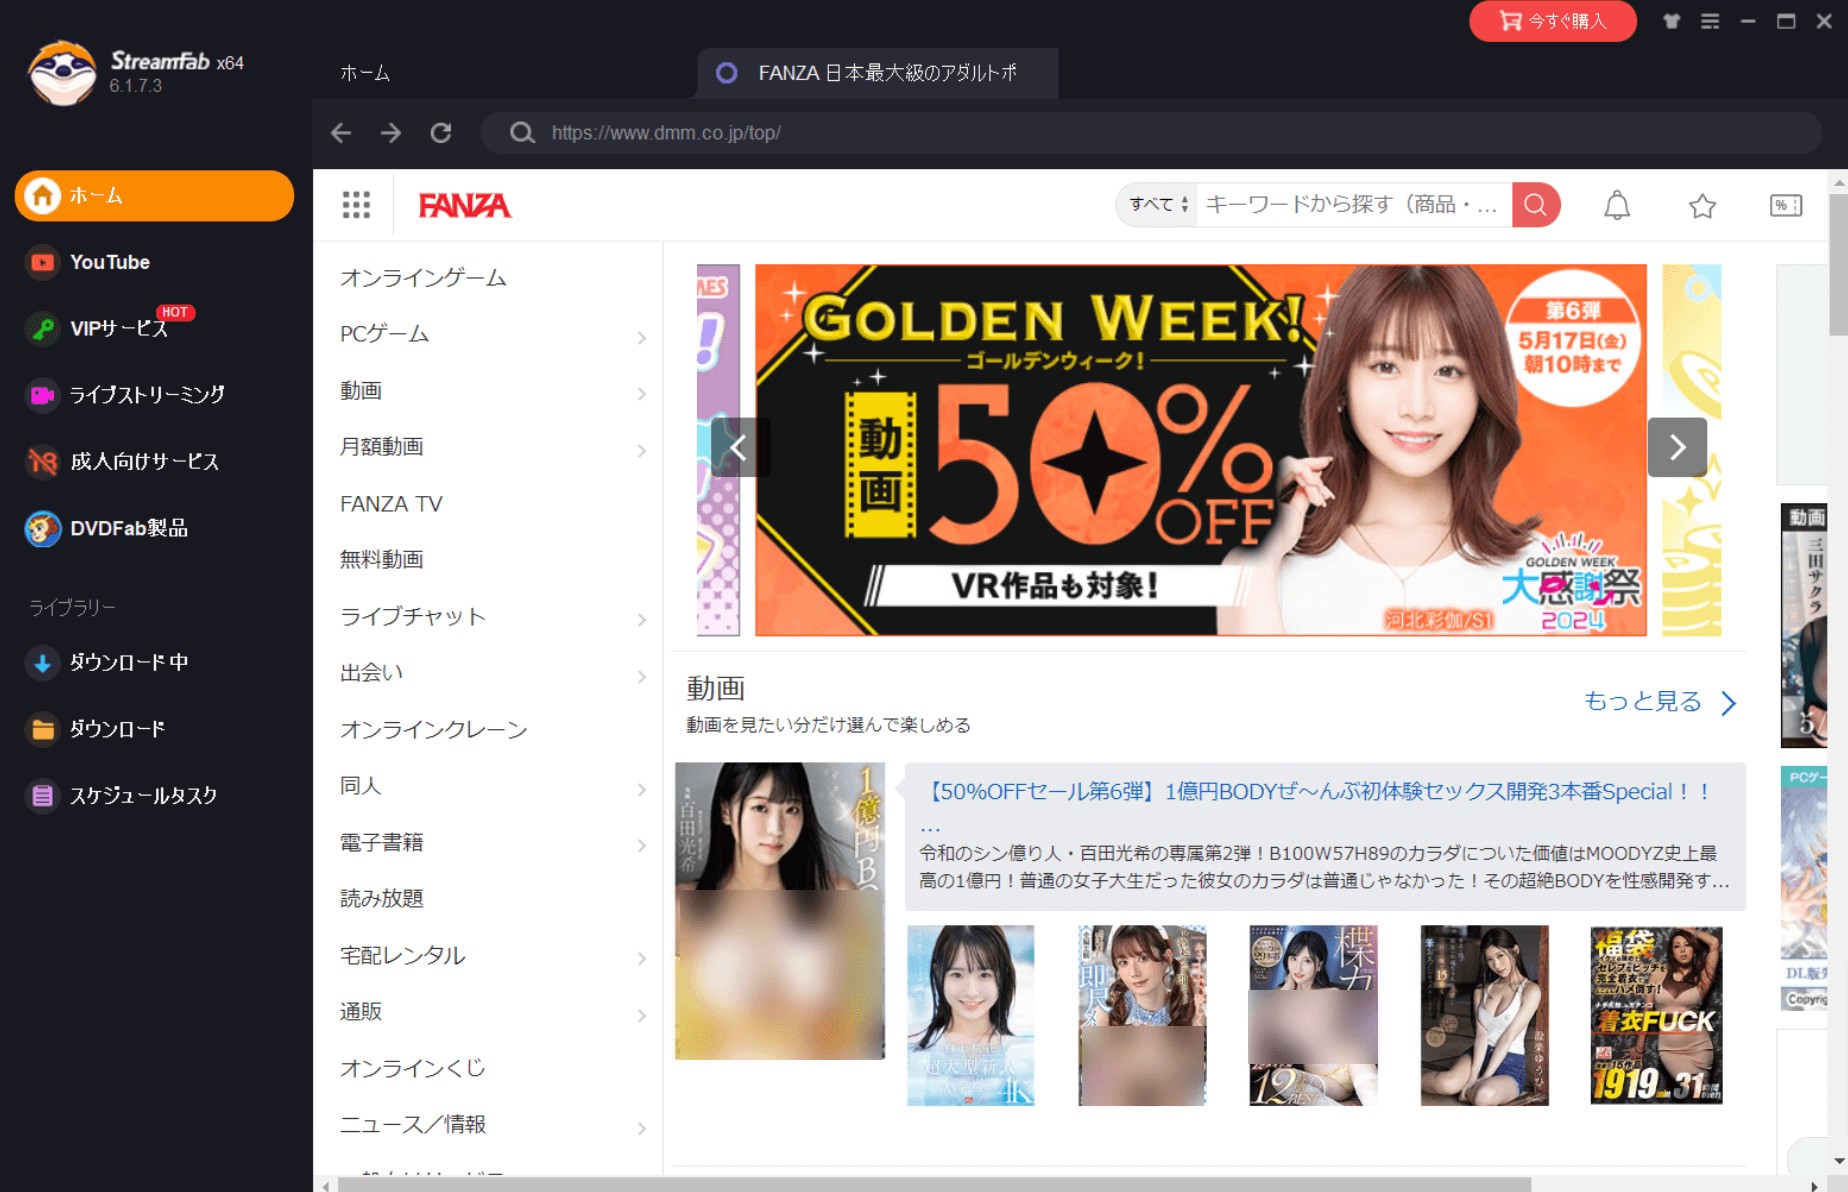Click the FANZA logo
1848x1192 pixels.
[464, 206]
